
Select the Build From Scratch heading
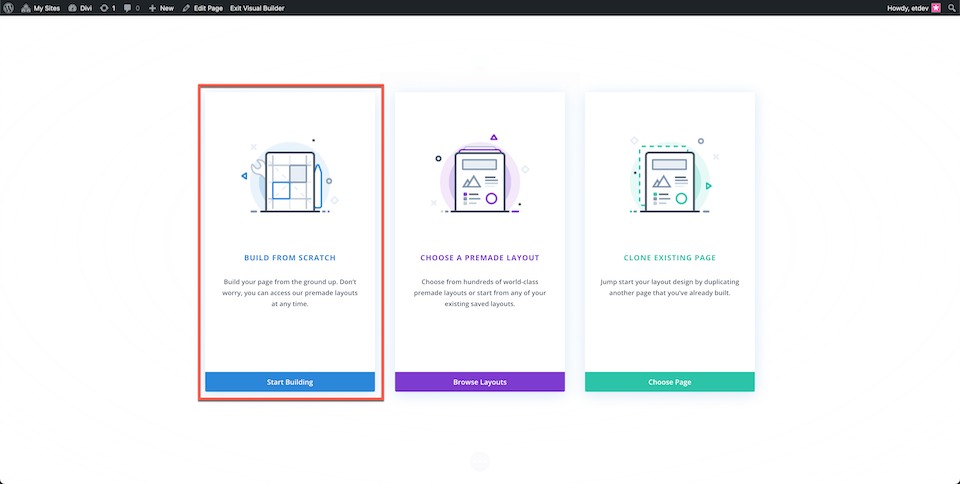[x=290, y=258]
